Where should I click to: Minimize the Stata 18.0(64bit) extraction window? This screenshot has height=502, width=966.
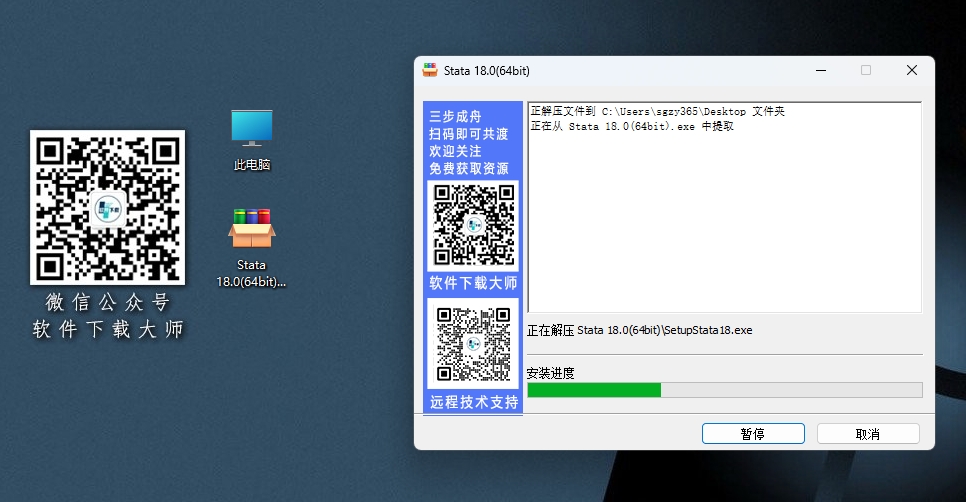coord(821,70)
